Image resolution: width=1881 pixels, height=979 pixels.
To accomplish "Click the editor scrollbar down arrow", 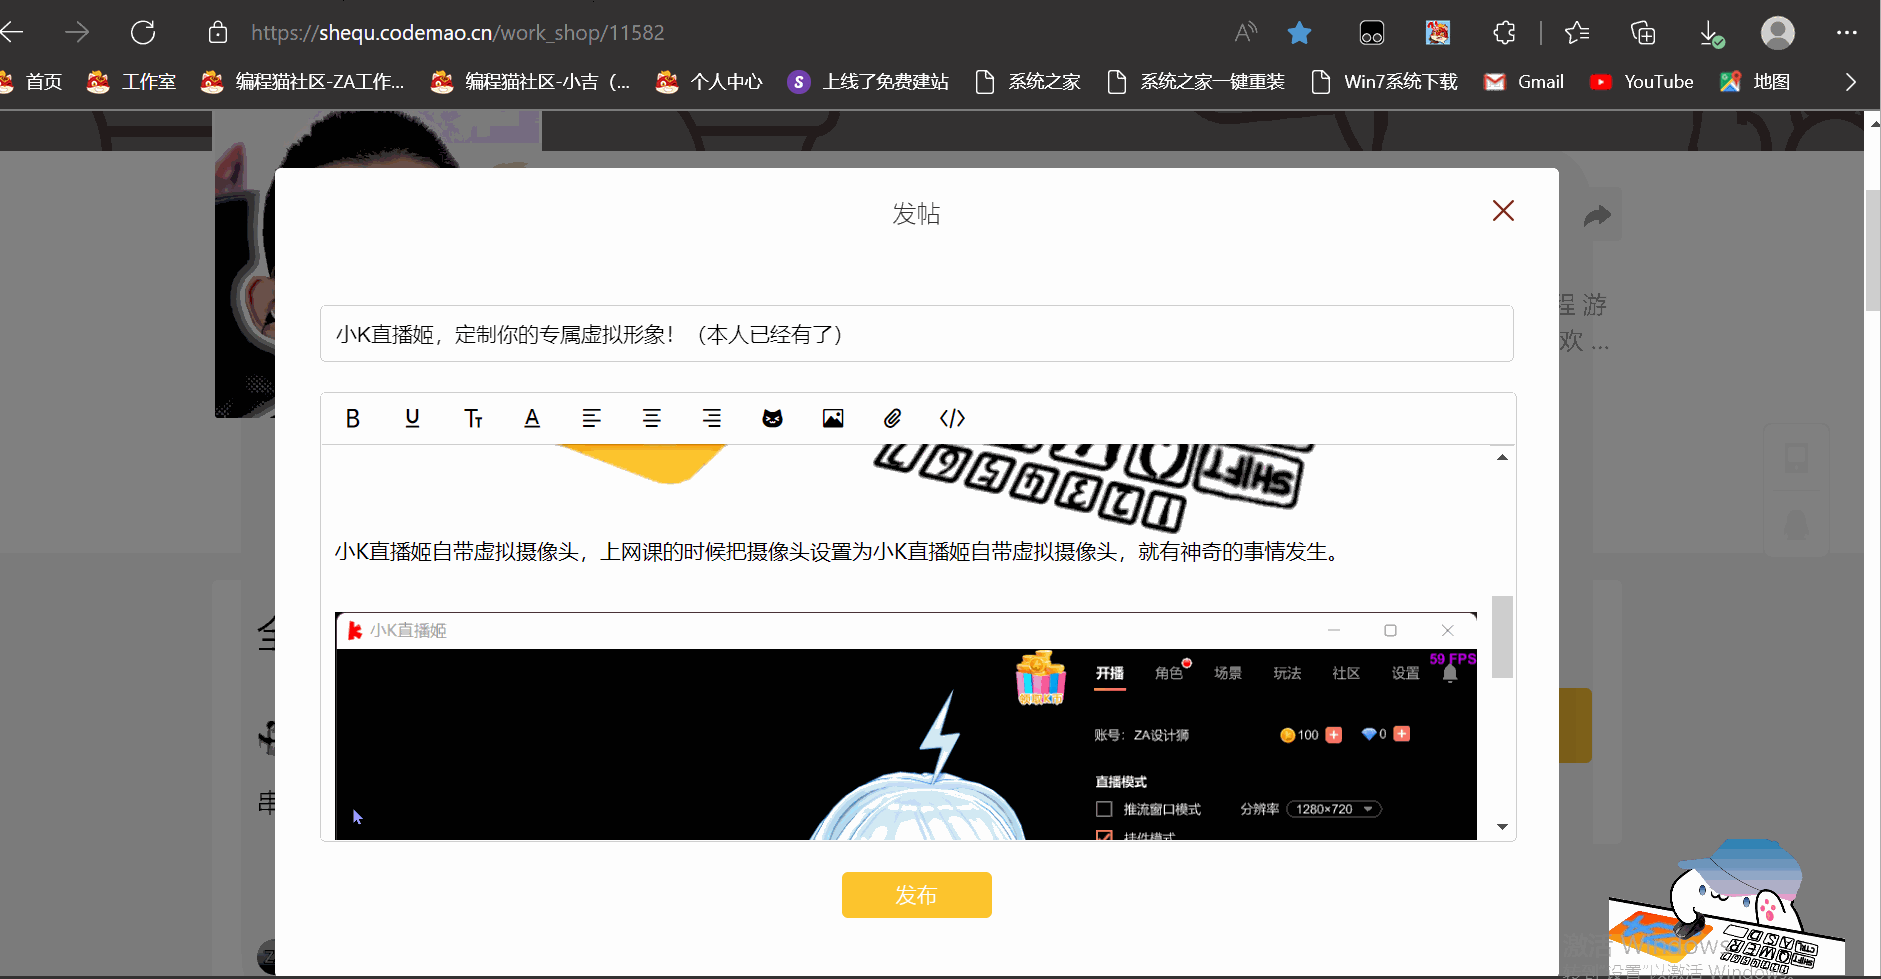I will pyautogui.click(x=1502, y=827).
